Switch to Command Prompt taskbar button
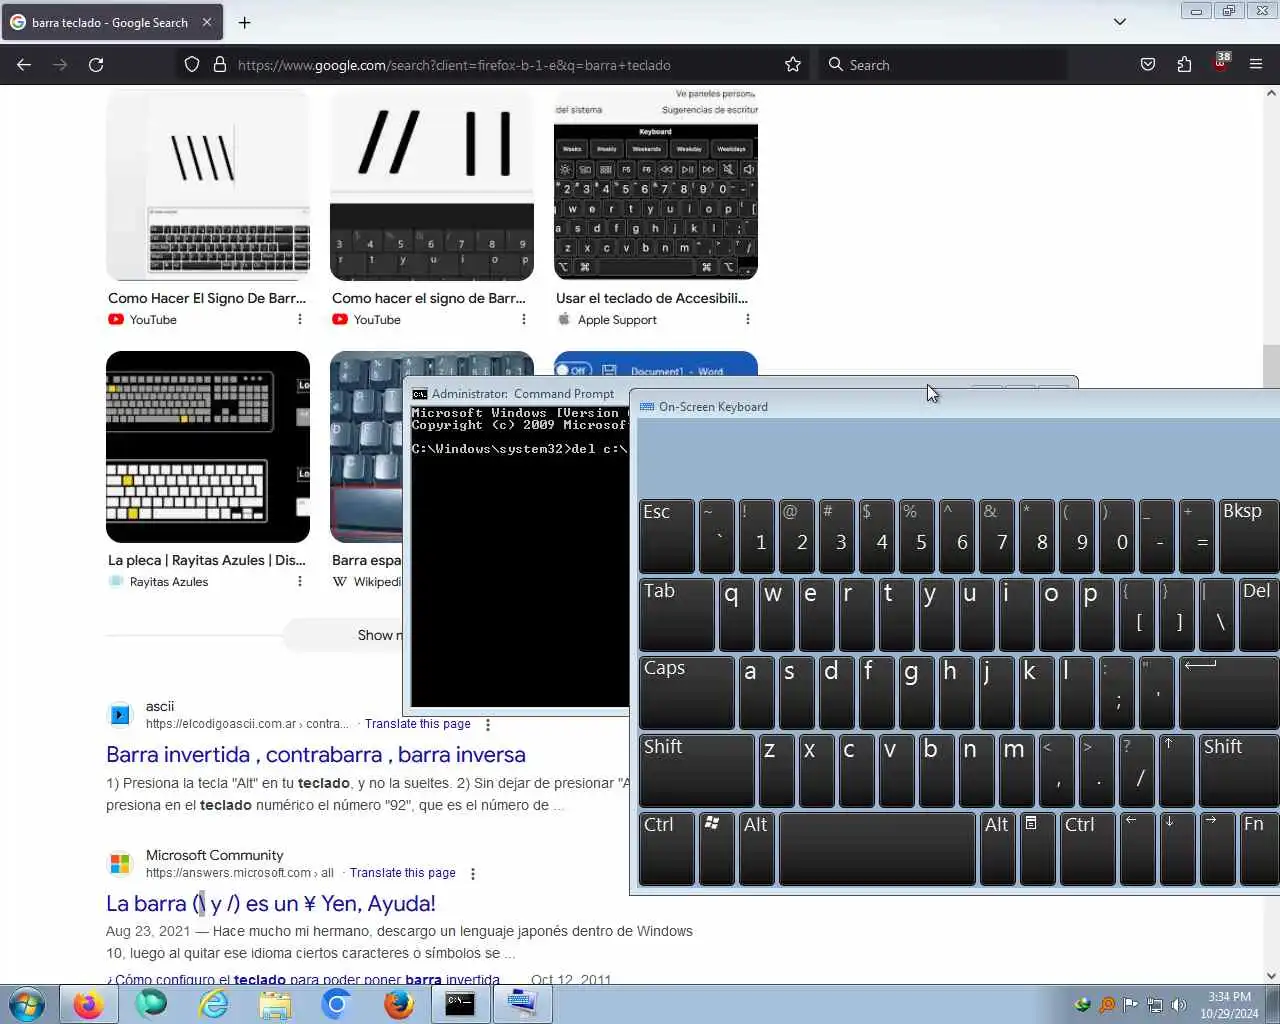This screenshot has height=1024, width=1280. [460, 1003]
